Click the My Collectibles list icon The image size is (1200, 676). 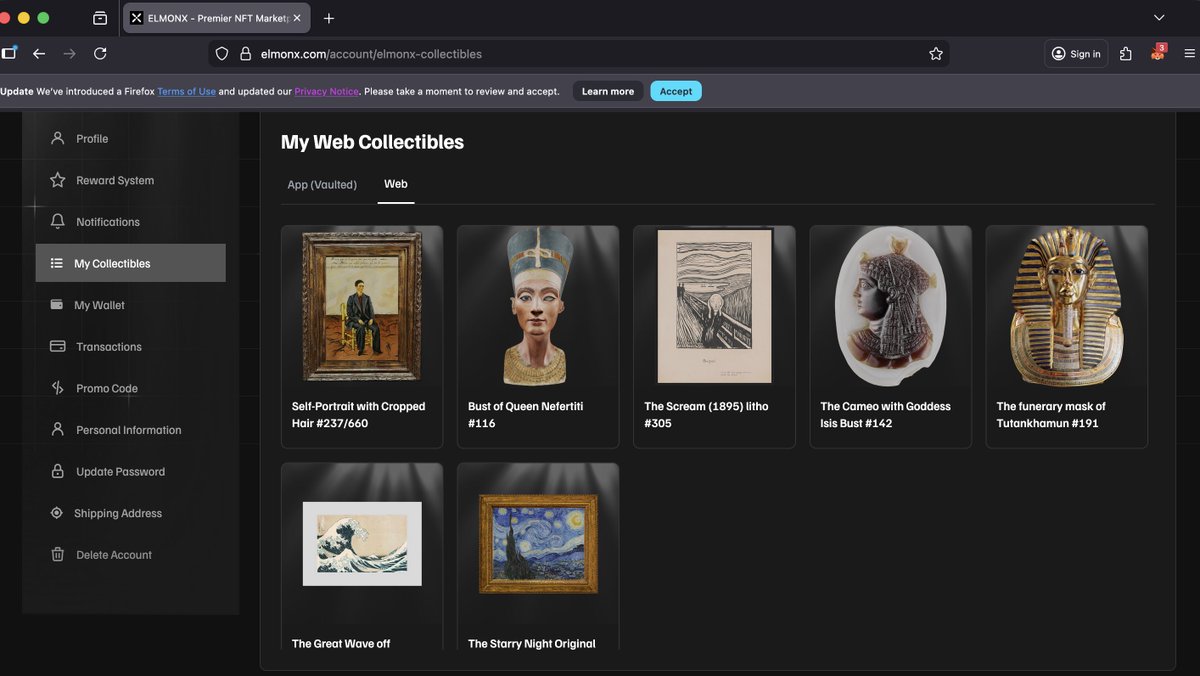click(x=56, y=263)
